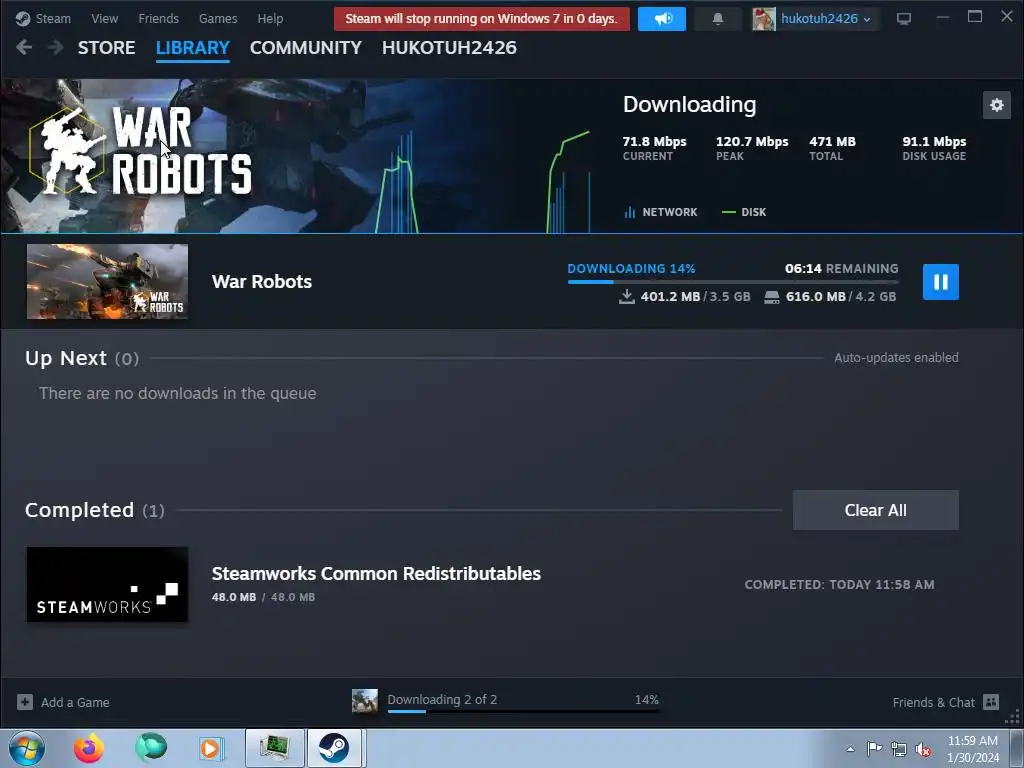The image size is (1024, 768).
Task: Open download settings gear
Action: pyautogui.click(x=997, y=105)
